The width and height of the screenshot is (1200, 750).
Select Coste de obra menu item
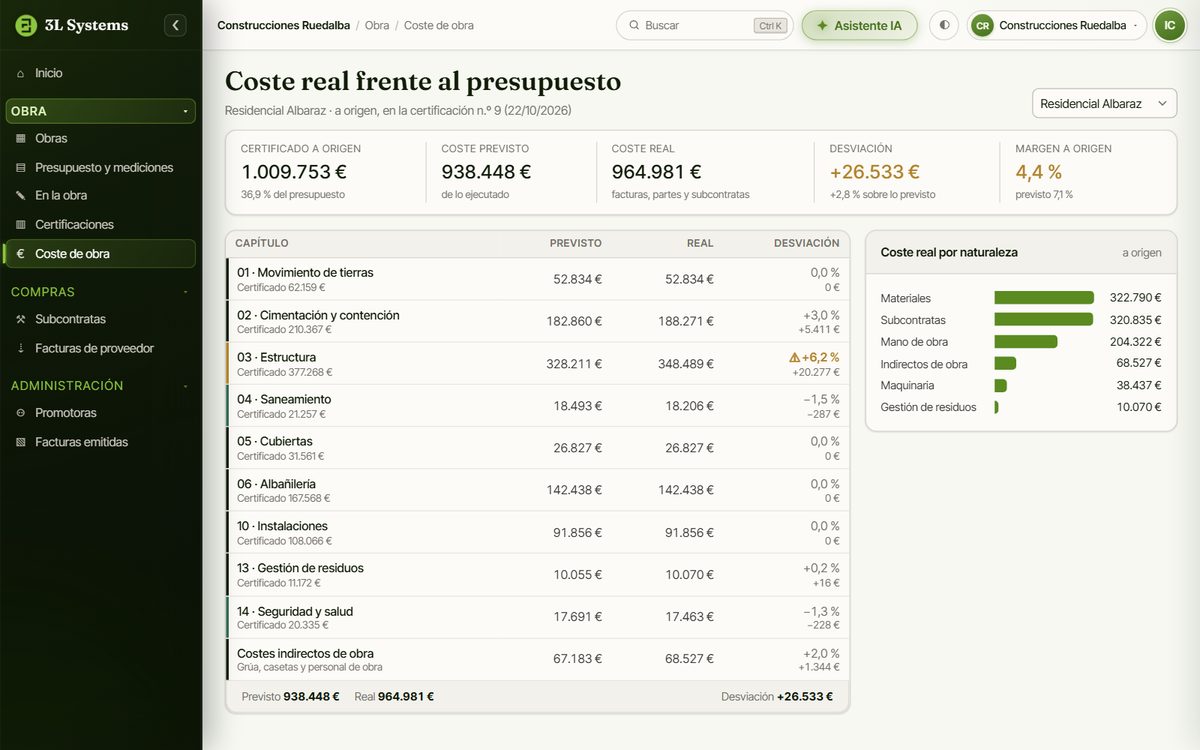coord(100,254)
